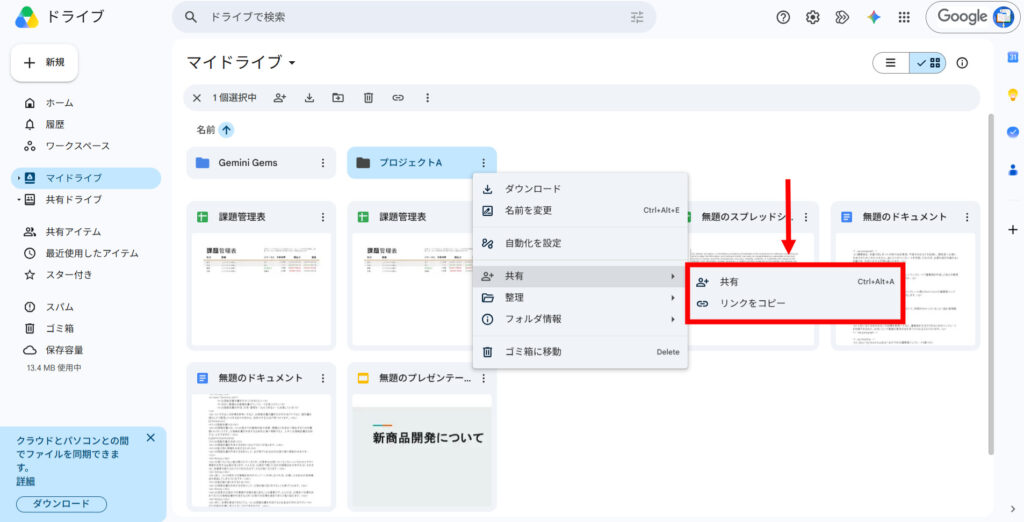Screen dimensions: 1024x522
Task: Choose ダウンロード from the context menu
Action: click(580, 189)
